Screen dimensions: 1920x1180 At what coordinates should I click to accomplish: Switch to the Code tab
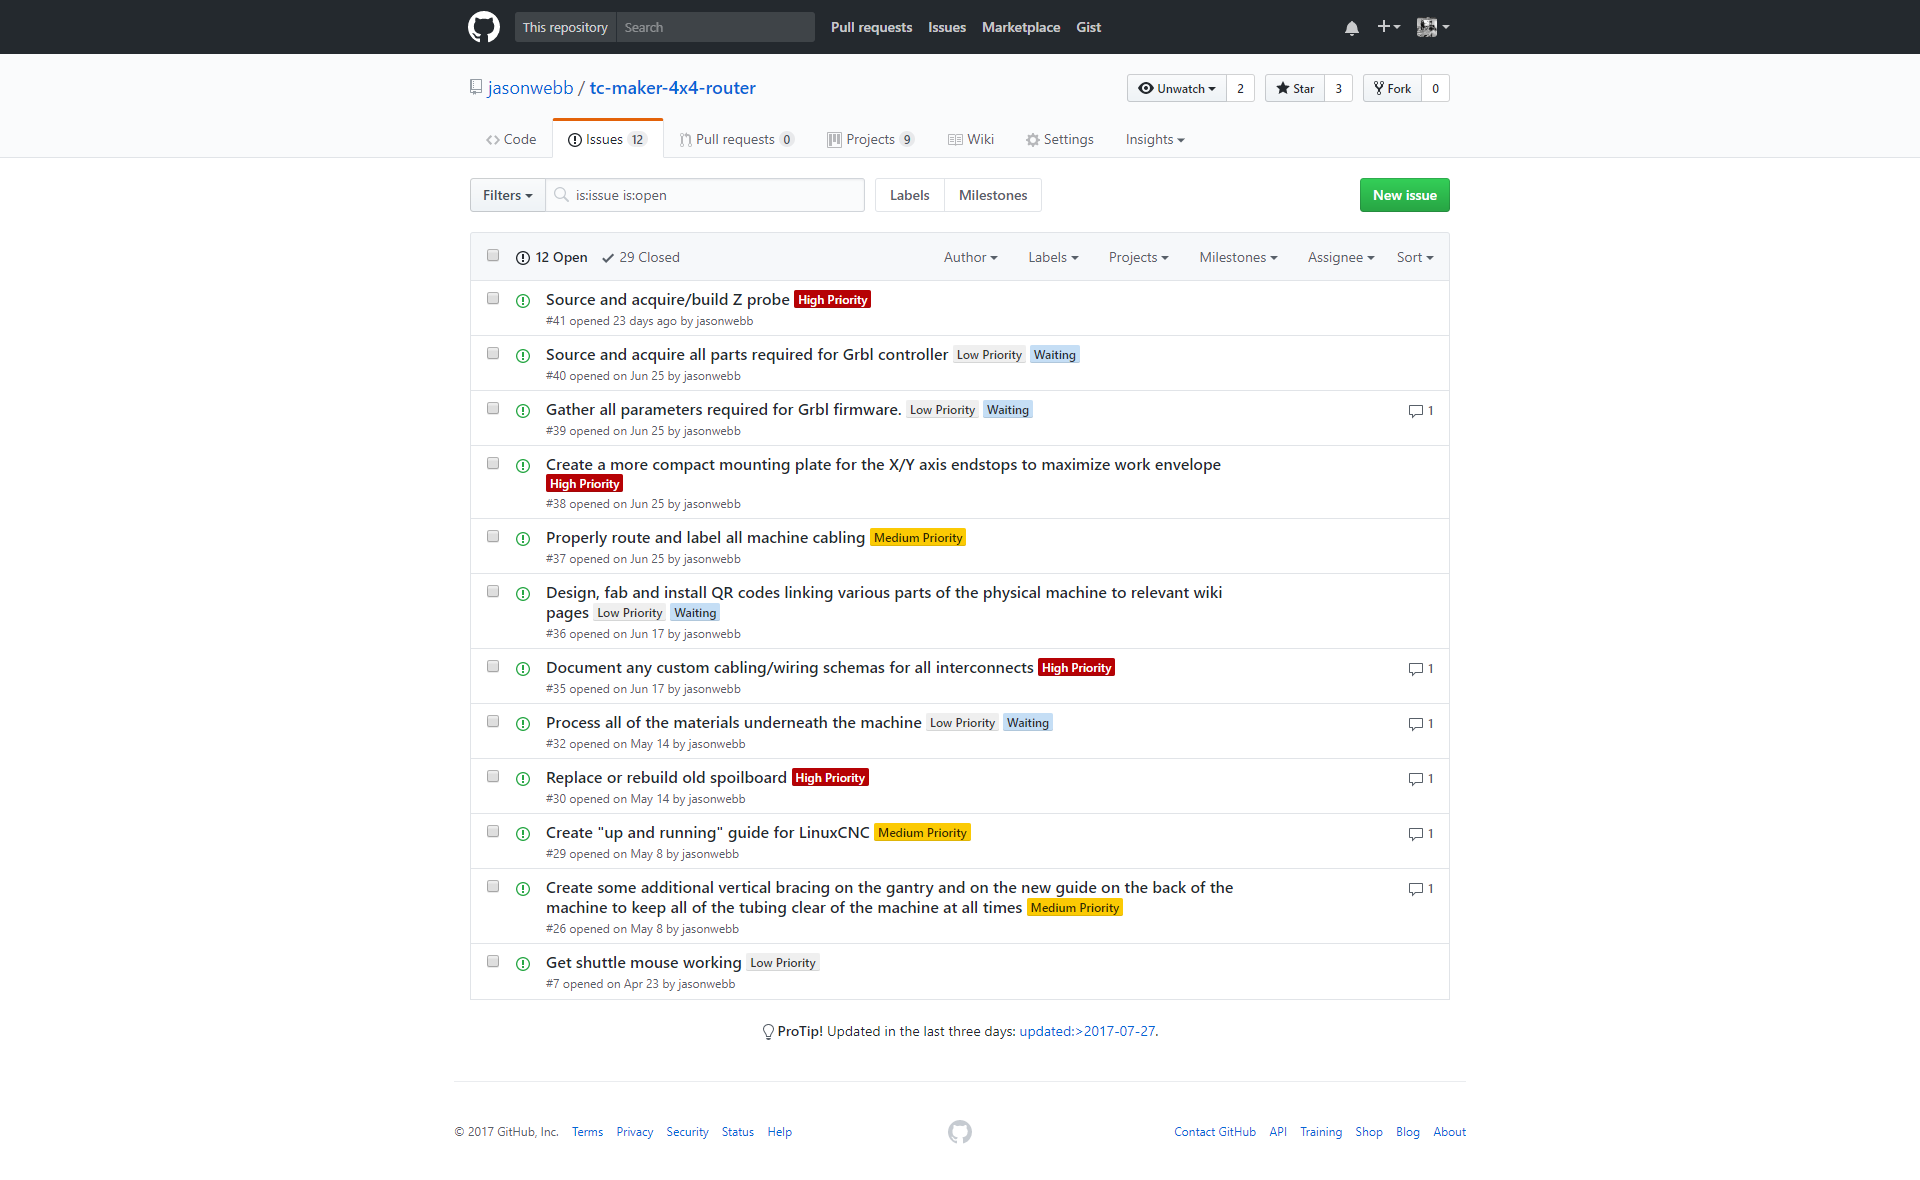[511, 139]
